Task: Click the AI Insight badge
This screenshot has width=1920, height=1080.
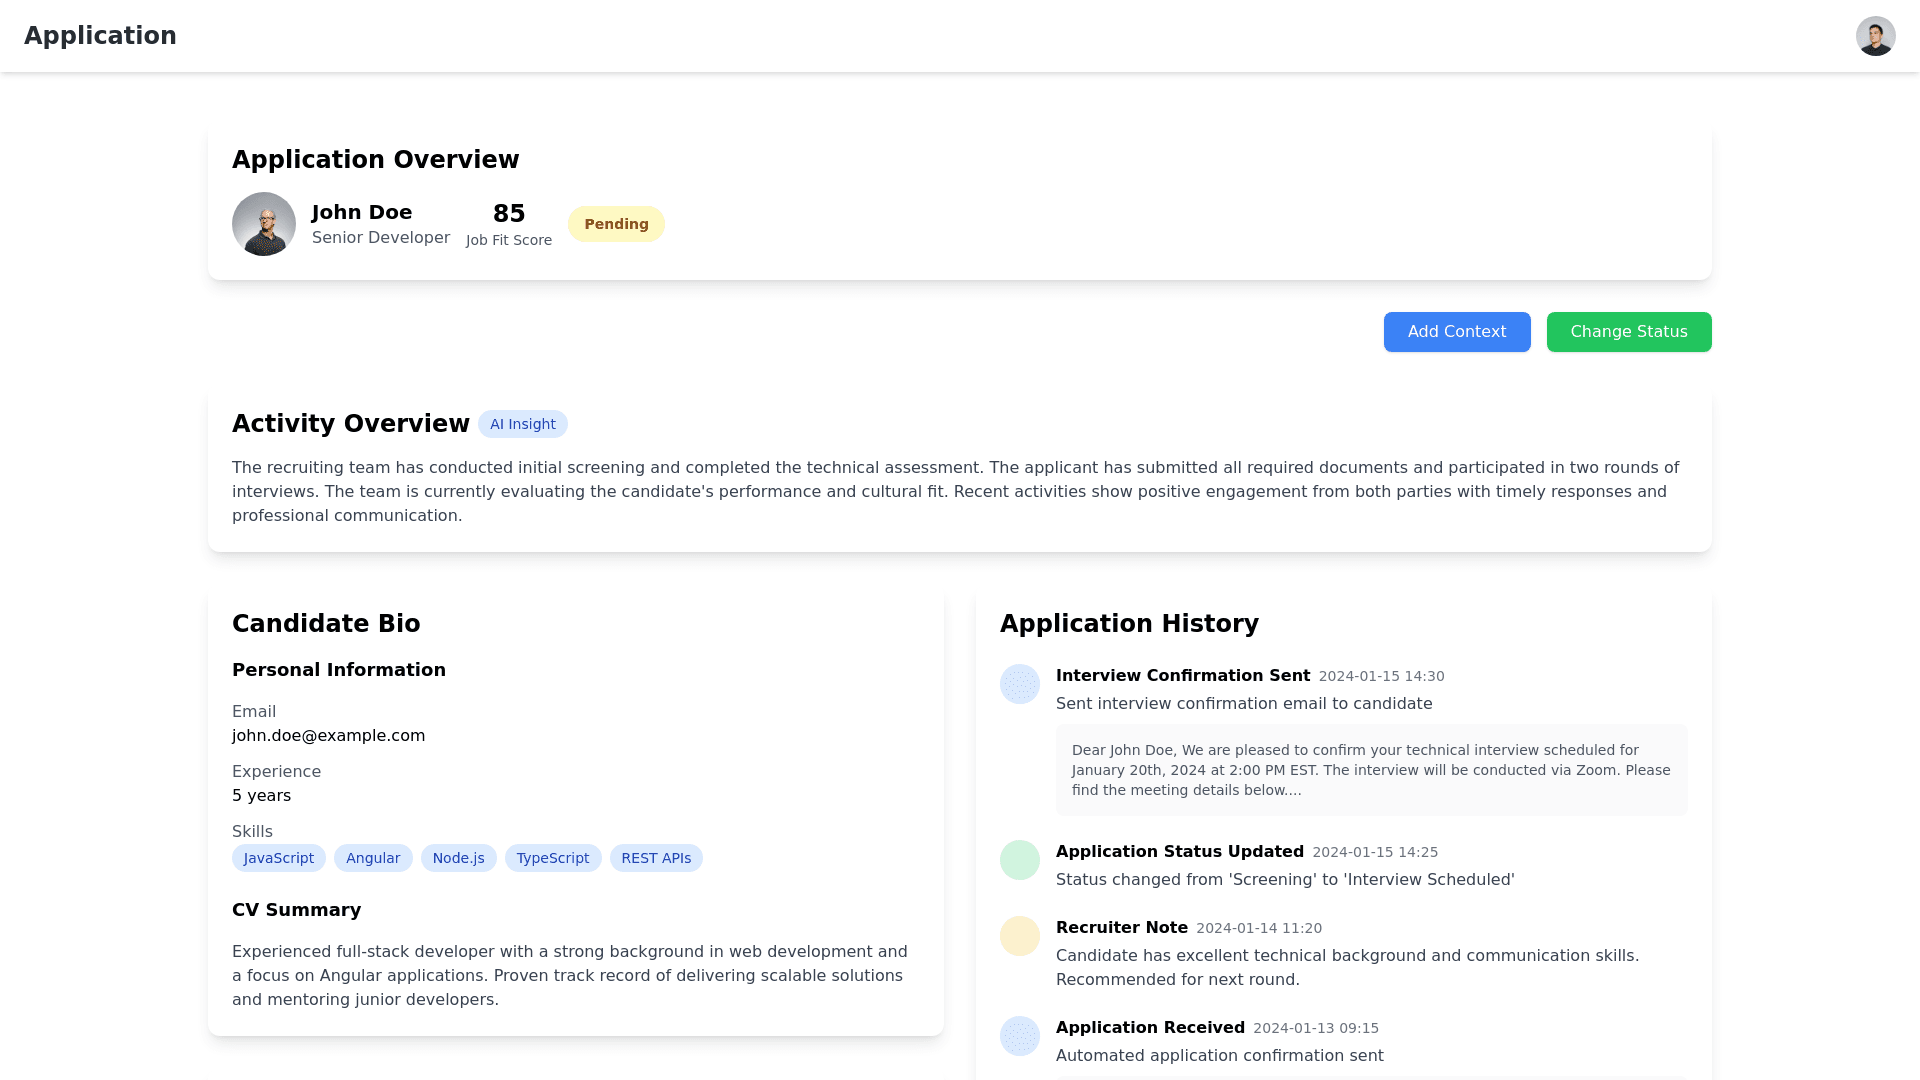Action: point(522,424)
